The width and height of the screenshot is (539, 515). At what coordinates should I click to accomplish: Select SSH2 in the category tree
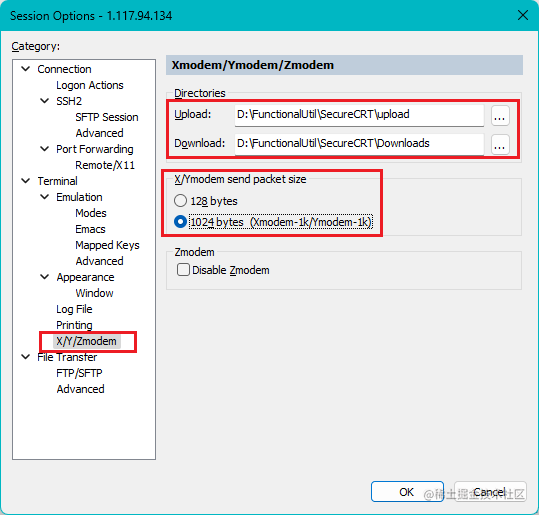(69, 101)
